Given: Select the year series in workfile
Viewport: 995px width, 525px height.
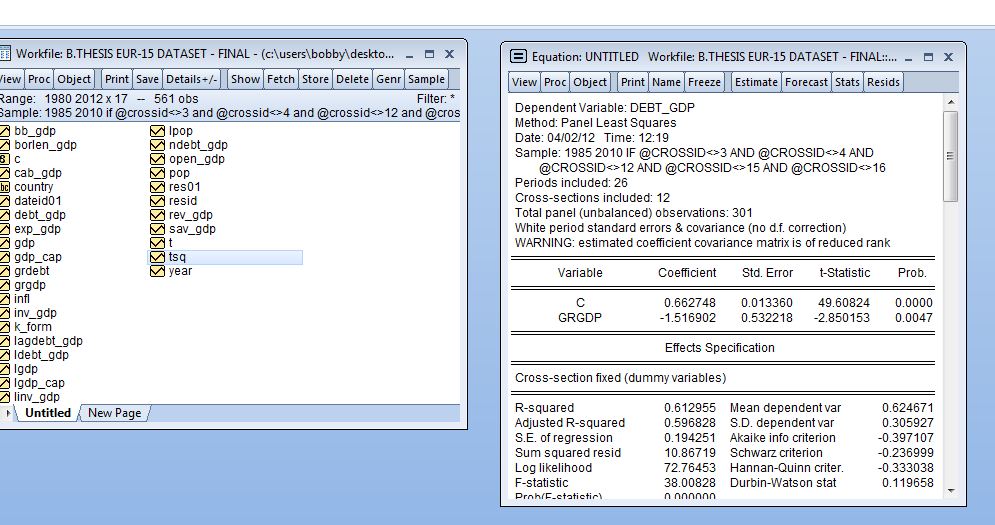Looking at the screenshot, I should [x=180, y=271].
